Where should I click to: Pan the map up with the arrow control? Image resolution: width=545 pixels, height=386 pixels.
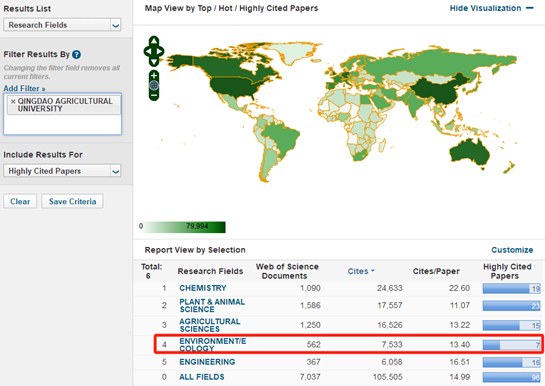pyautogui.click(x=154, y=41)
